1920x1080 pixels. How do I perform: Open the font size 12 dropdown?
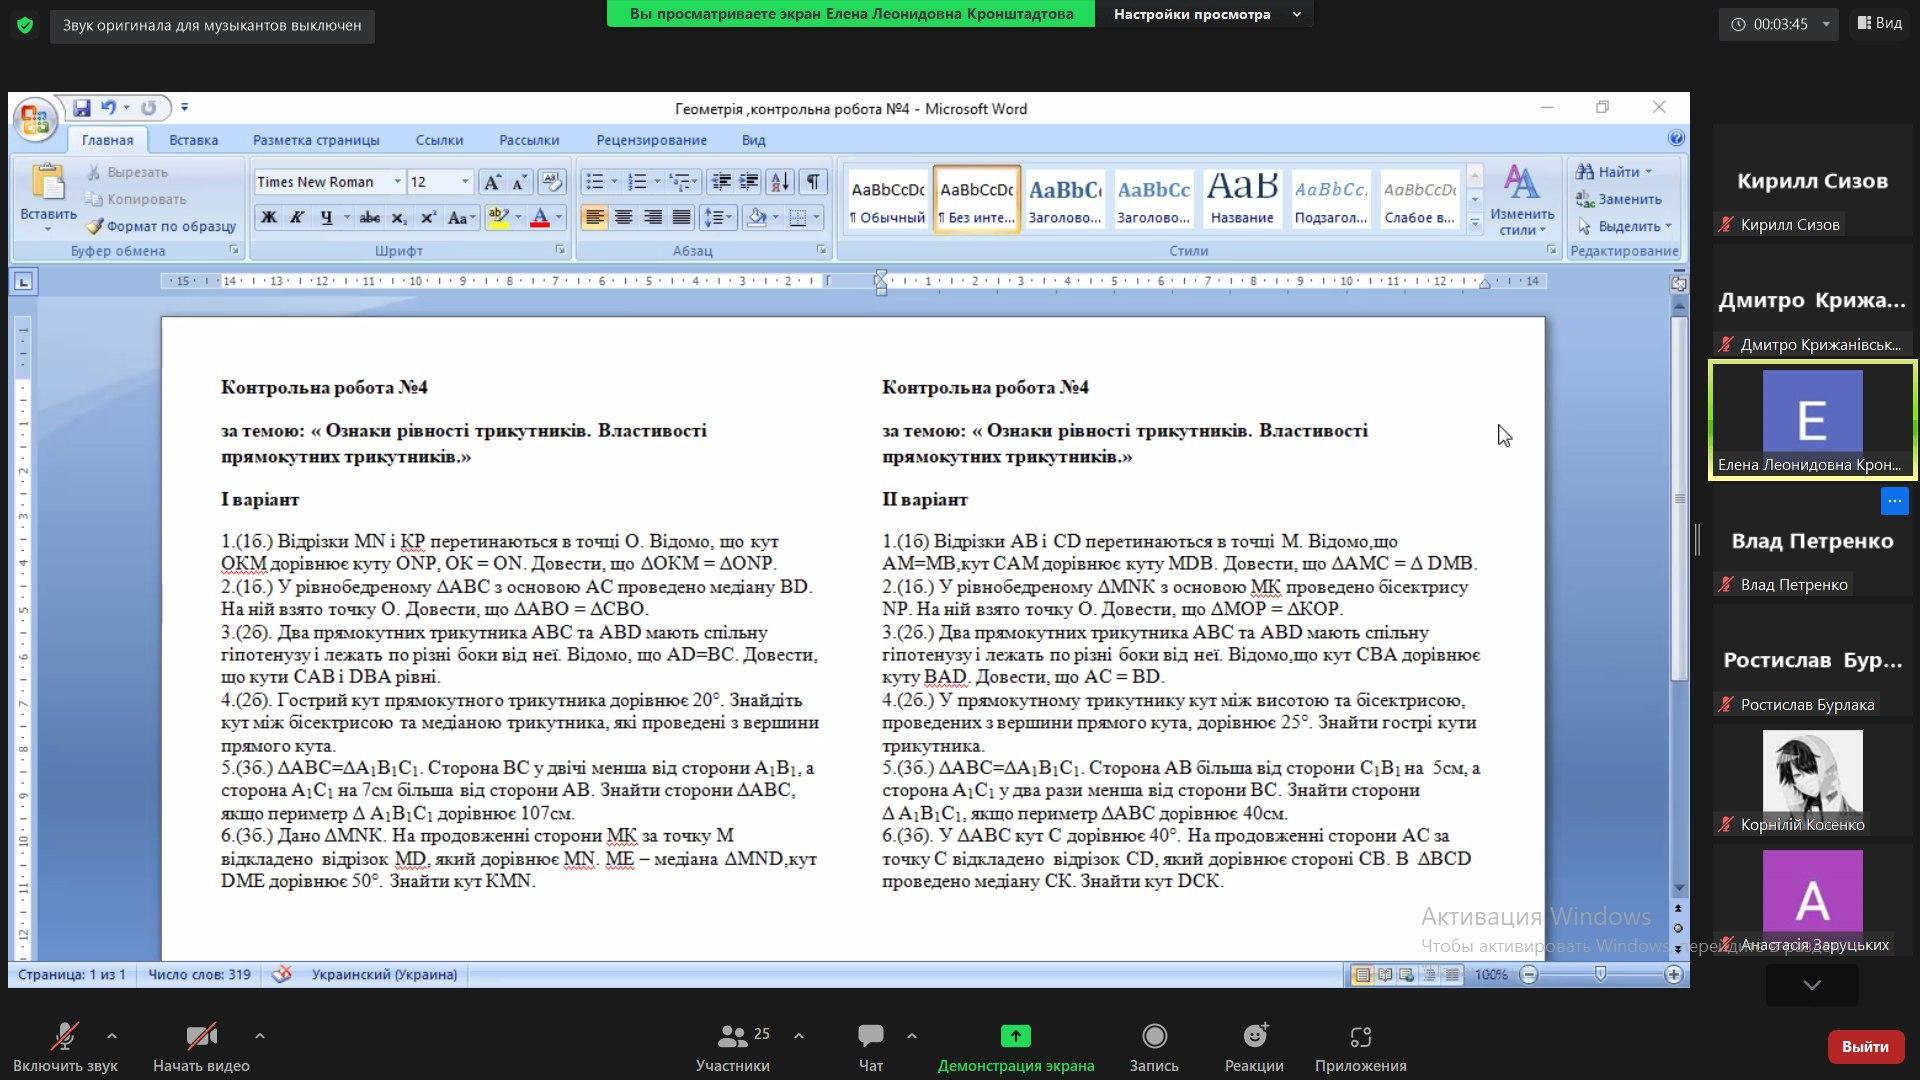click(465, 182)
